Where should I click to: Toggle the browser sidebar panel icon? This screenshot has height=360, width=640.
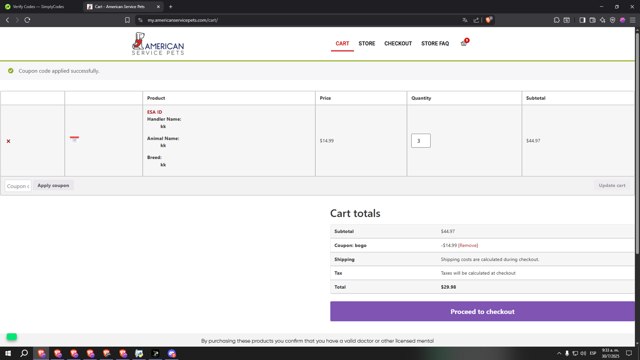pyautogui.click(x=582, y=20)
